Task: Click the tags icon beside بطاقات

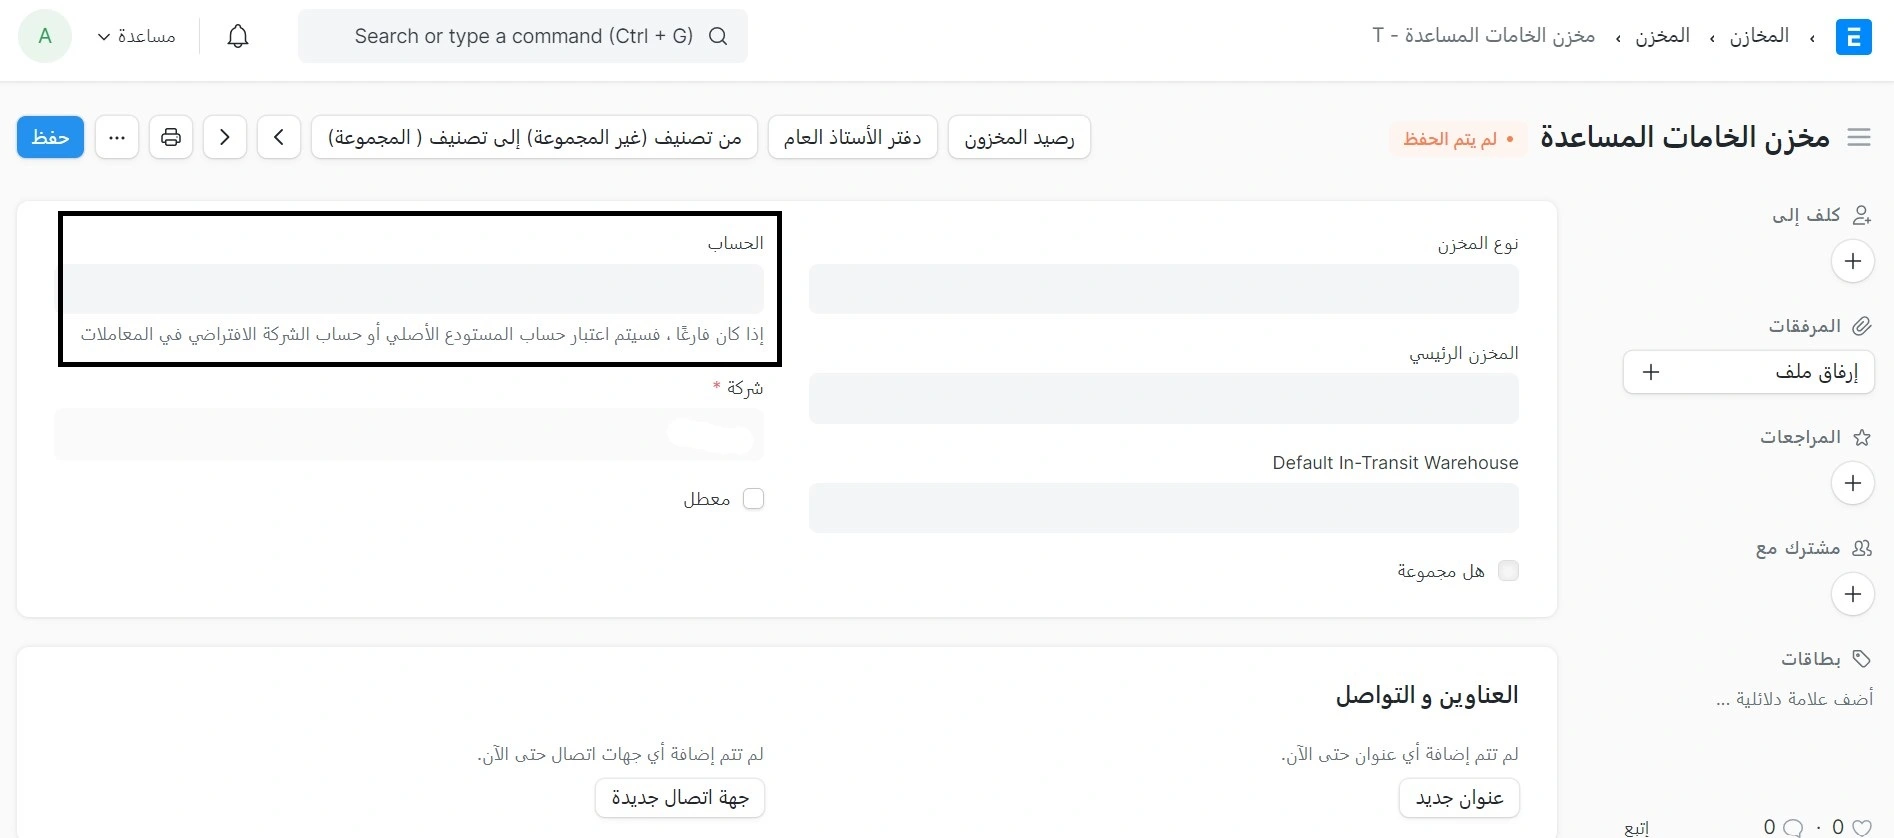Action: click(1861, 658)
